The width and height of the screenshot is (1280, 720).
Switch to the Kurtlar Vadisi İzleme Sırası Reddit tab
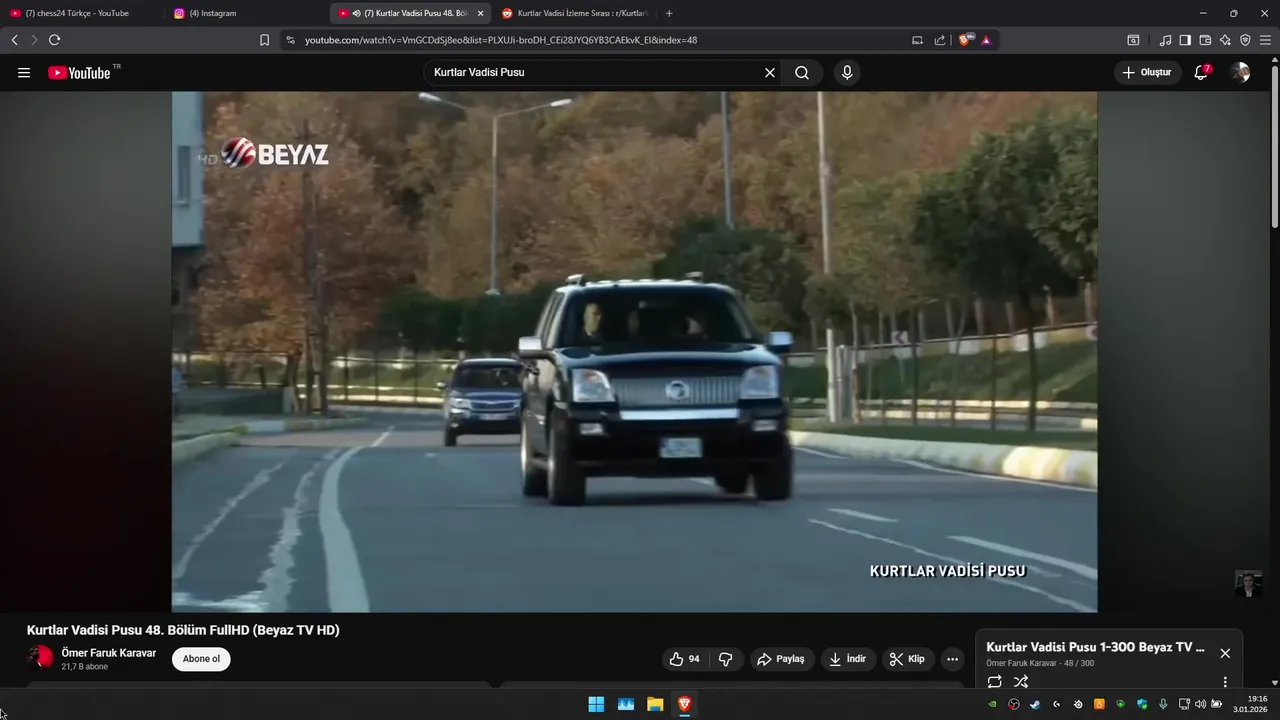click(575, 13)
